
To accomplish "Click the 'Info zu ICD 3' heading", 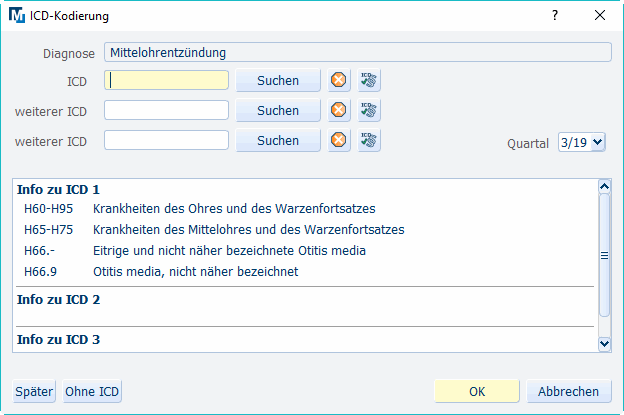I will click(x=58, y=339).
